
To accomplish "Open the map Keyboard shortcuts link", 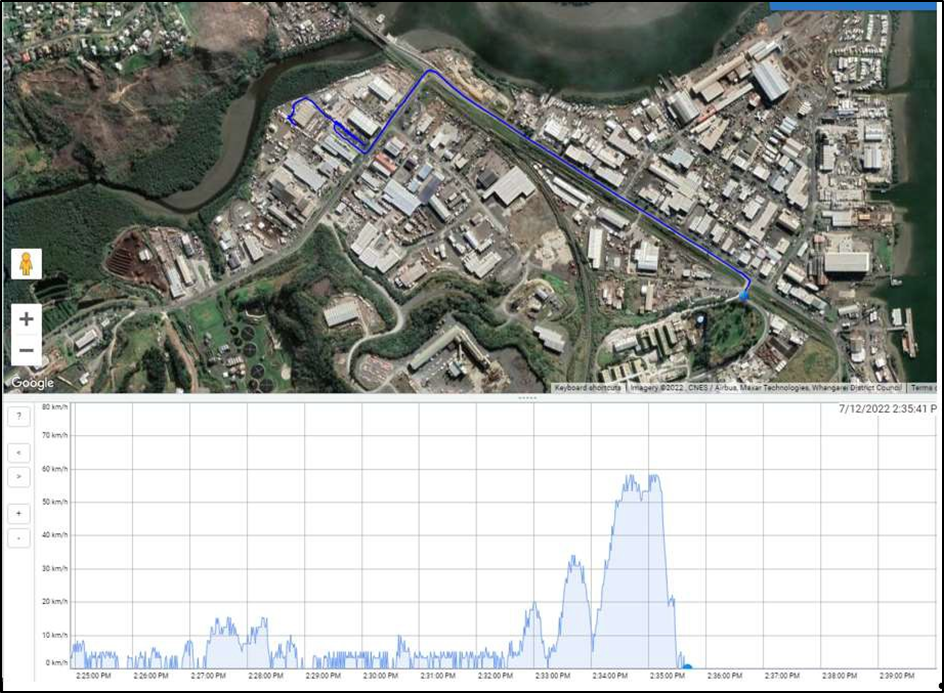I will (586, 388).
